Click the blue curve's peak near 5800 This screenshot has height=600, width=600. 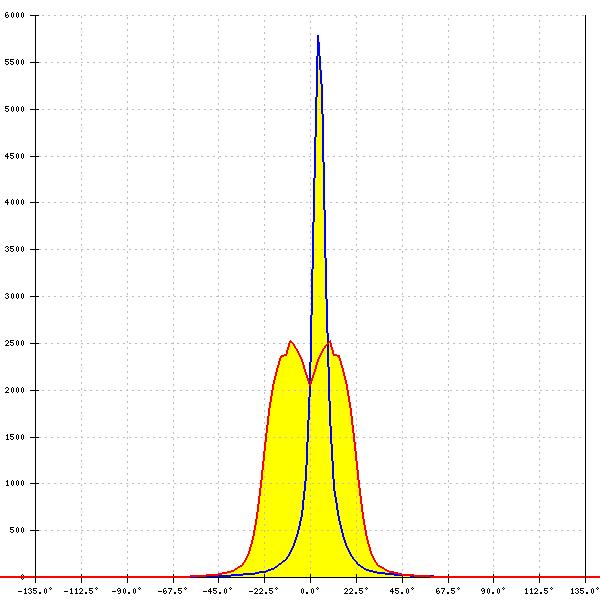[318, 36]
